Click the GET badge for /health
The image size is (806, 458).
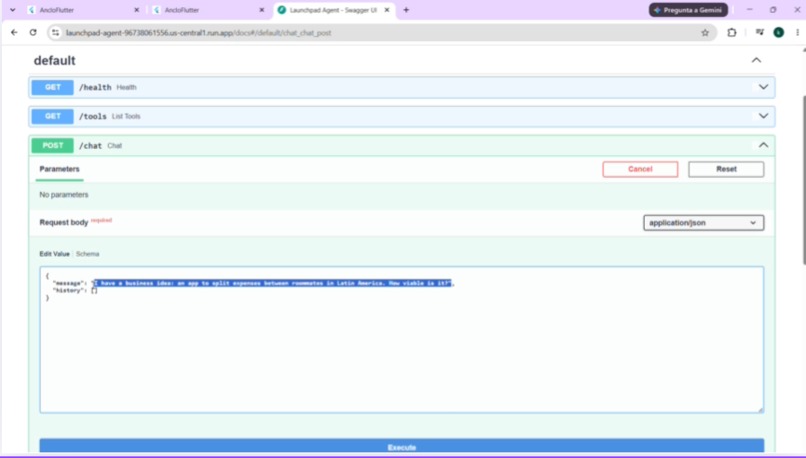point(52,87)
